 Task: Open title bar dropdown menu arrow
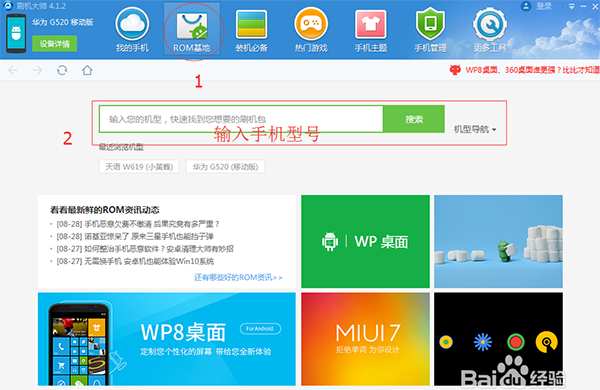(572, 7)
